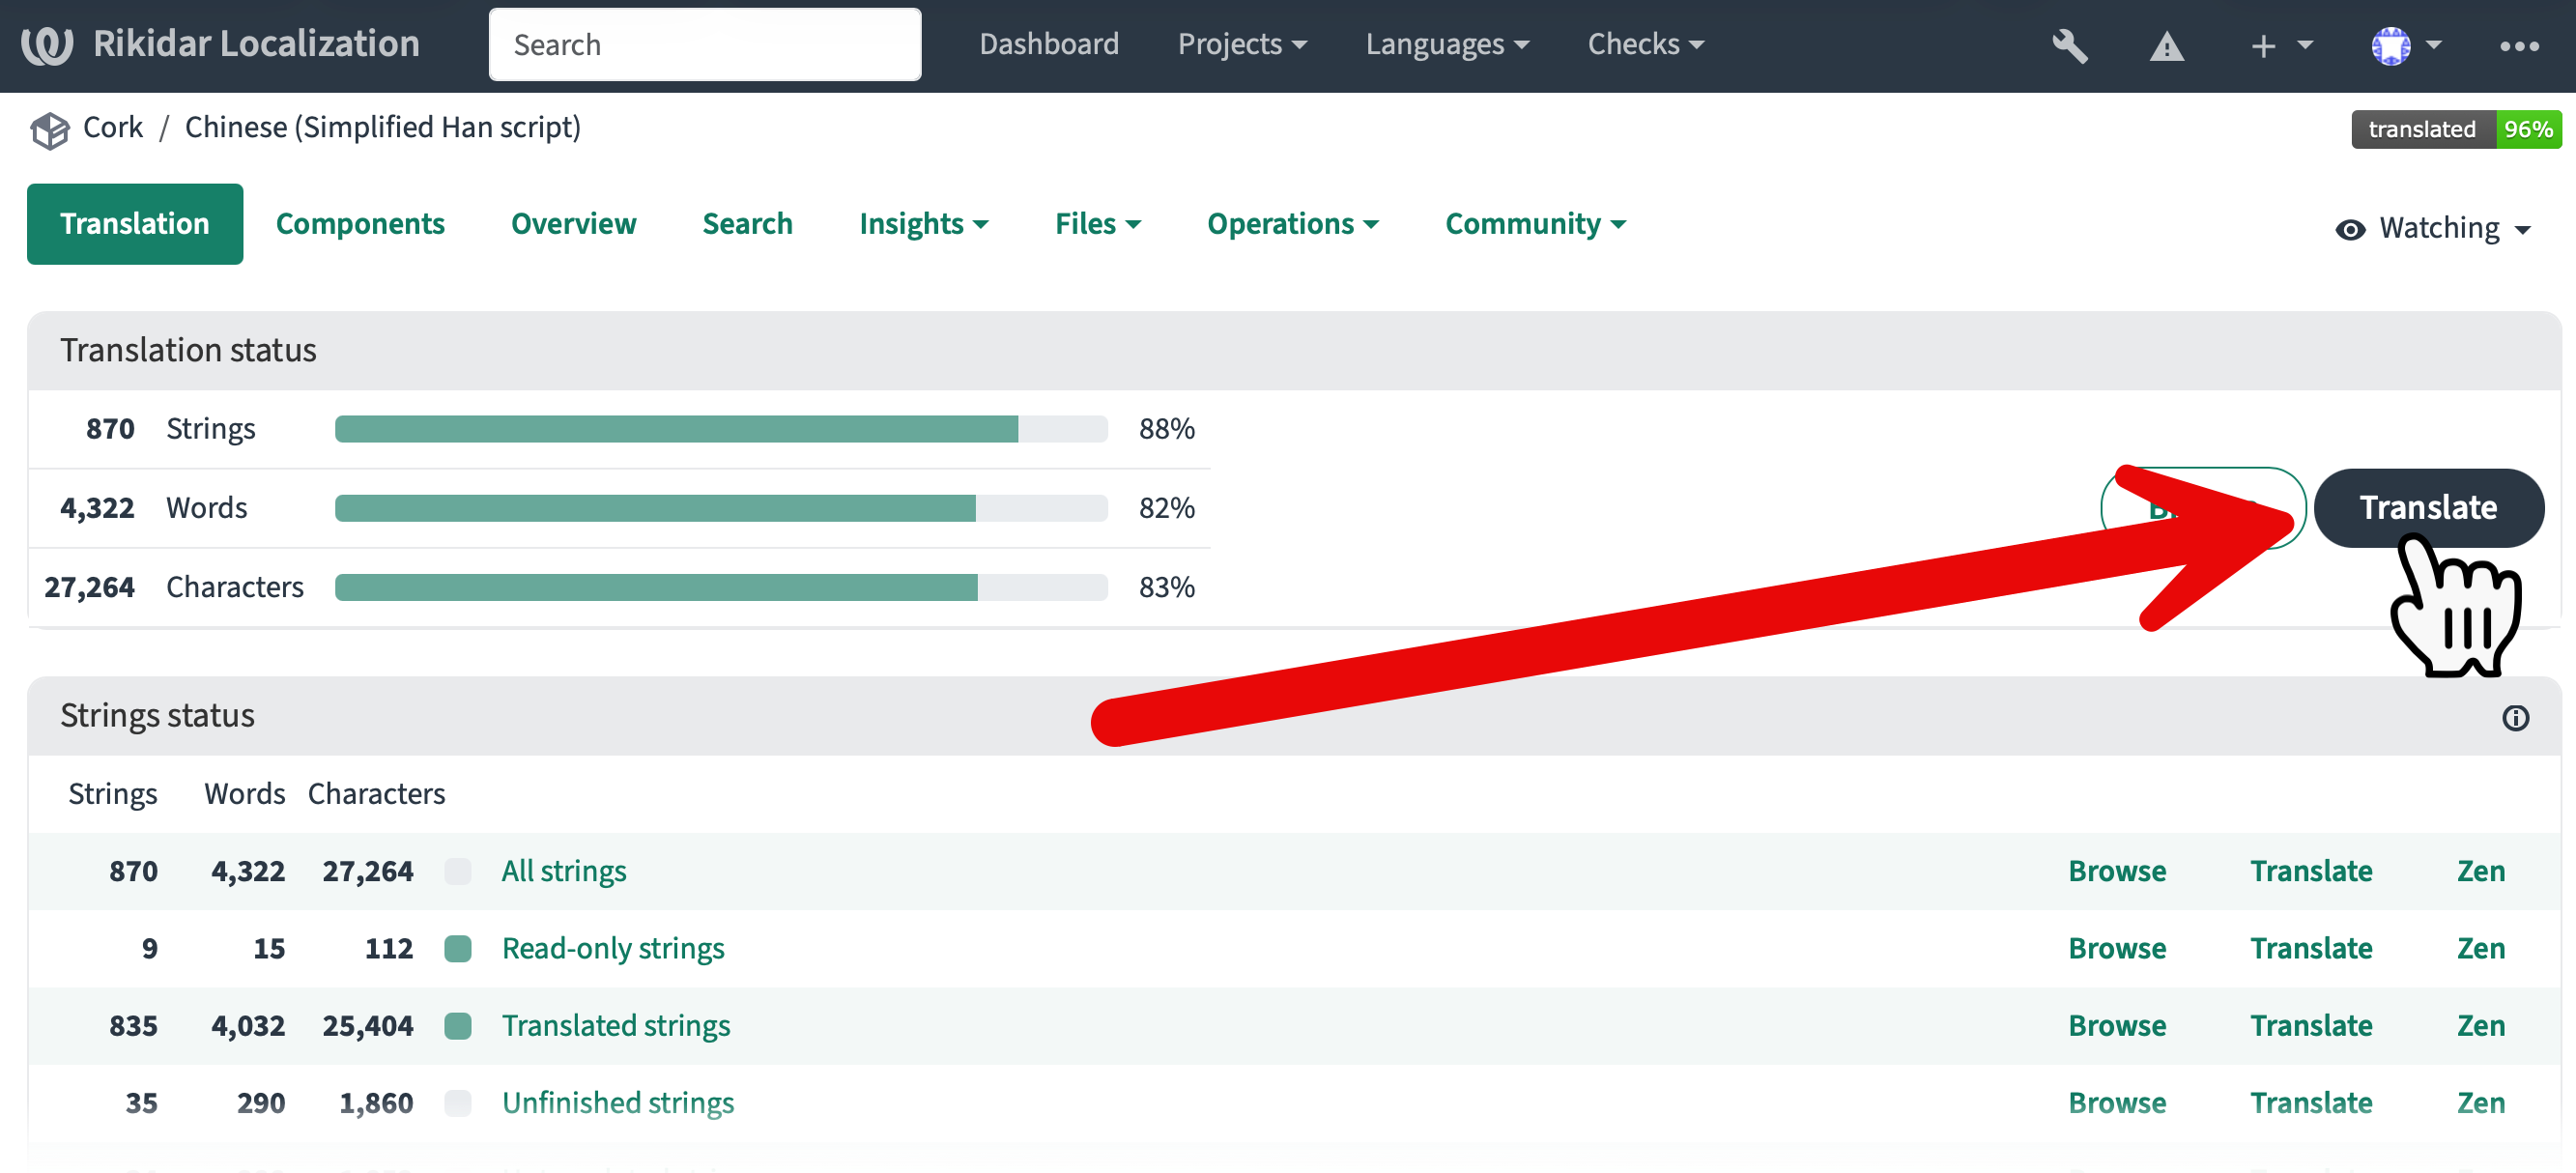Expand the Projects dropdown
The height and width of the screenshot is (1173, 2576).
click(1241, 44)
